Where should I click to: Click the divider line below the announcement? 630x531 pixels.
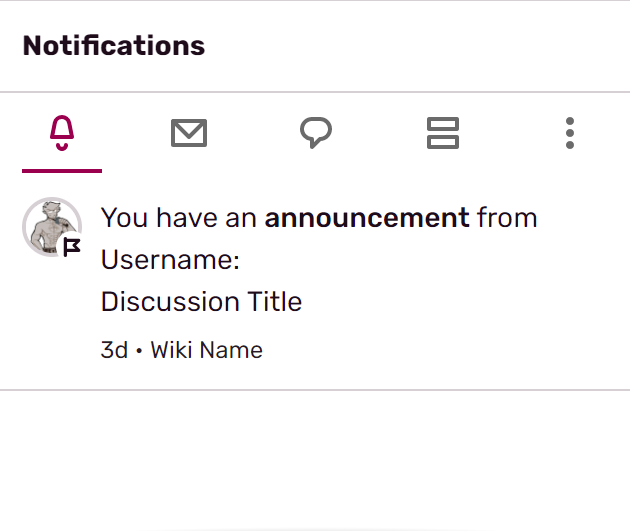point(315,389)
